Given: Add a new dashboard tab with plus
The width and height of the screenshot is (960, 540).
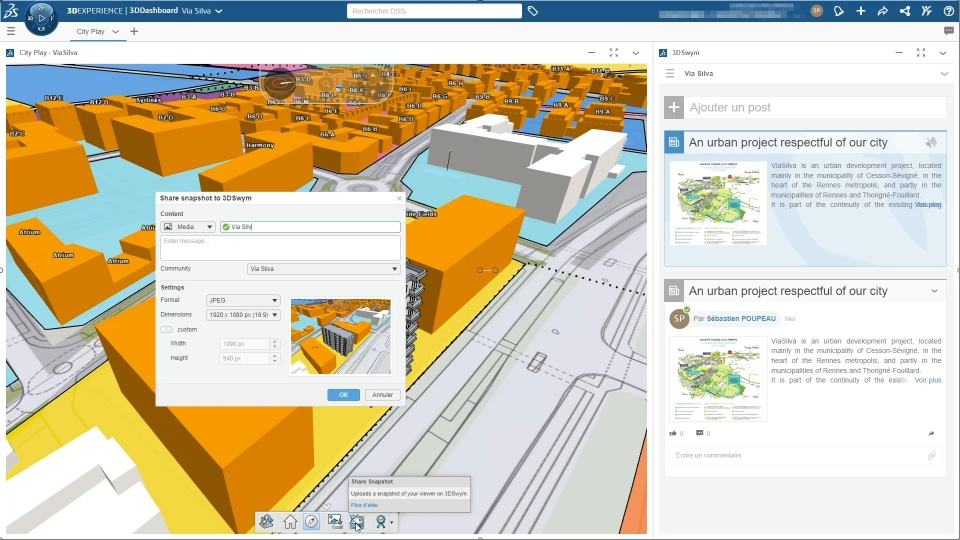Looking at the screenshot, I should 134,31.
